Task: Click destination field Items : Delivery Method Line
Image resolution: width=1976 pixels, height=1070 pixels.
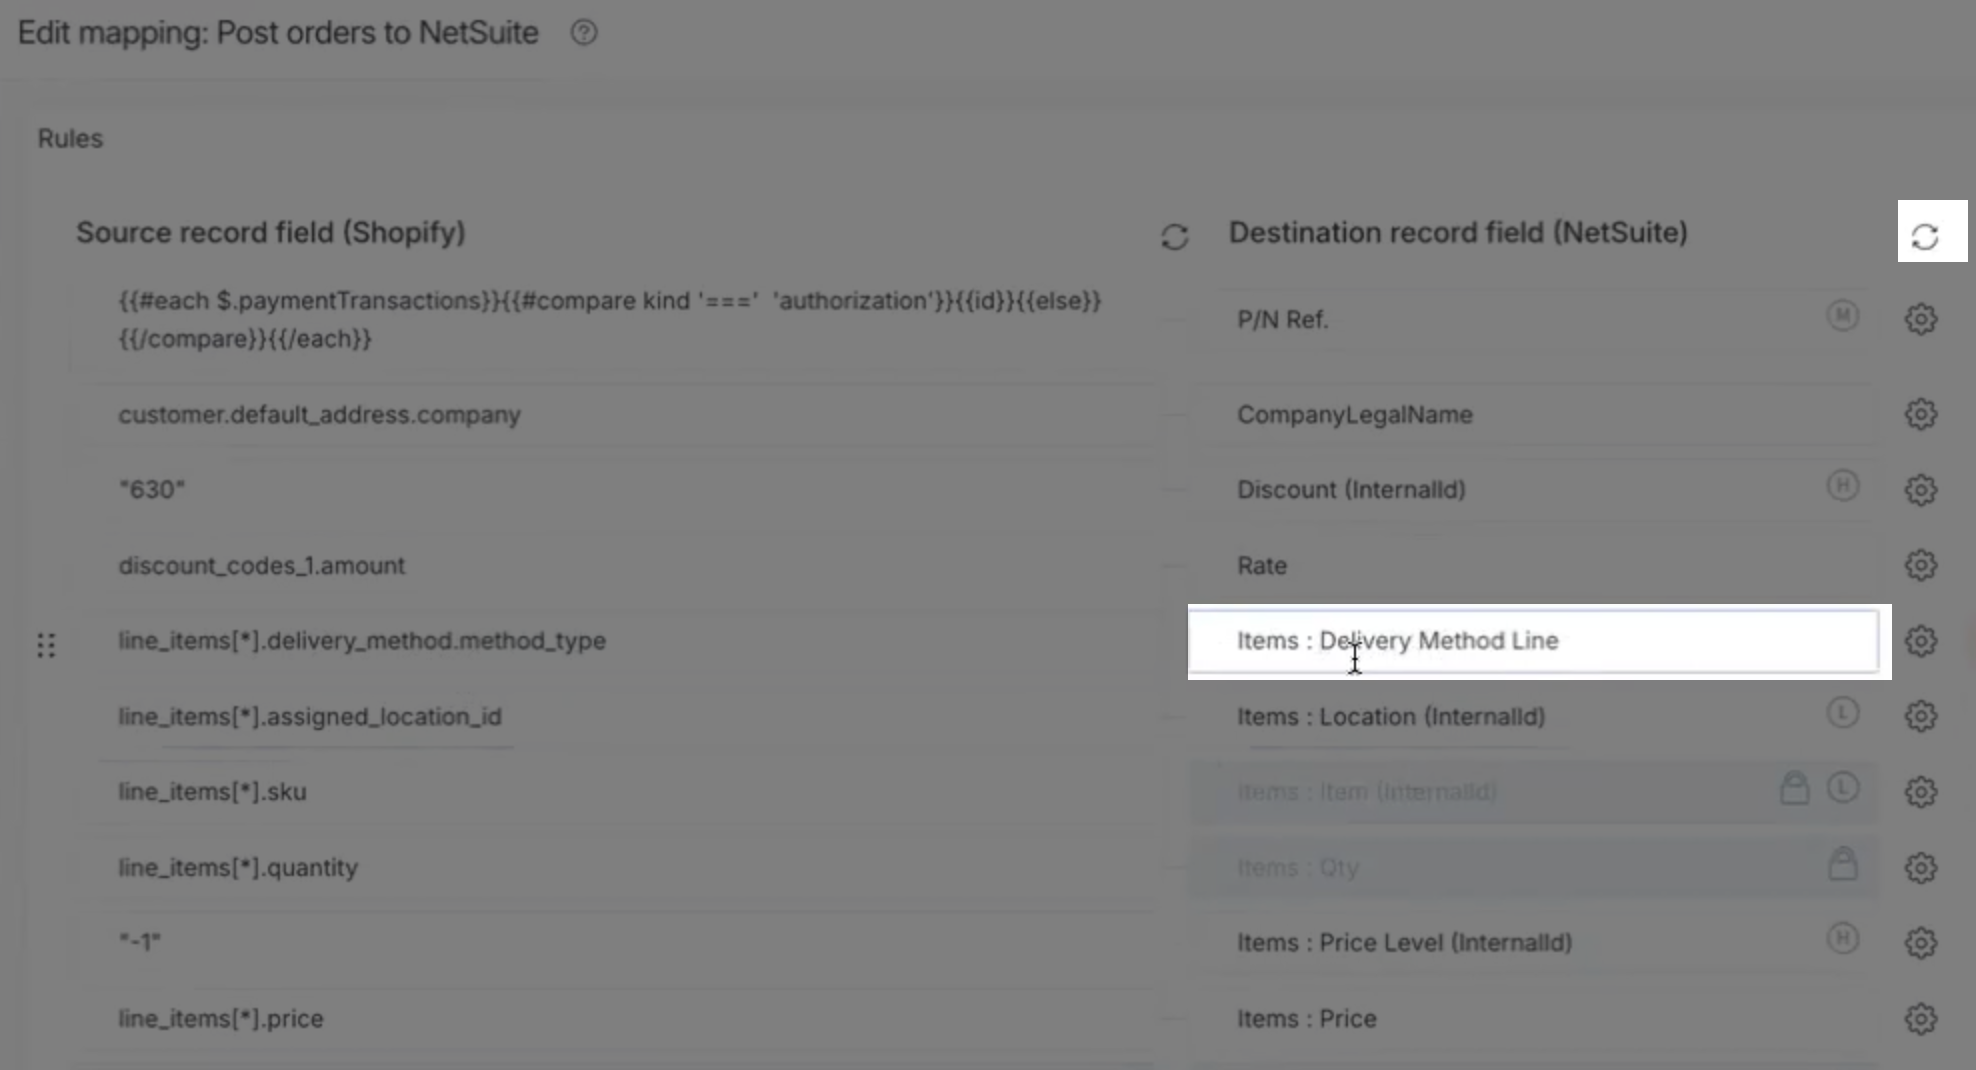Action: [x=1533, y=641]
